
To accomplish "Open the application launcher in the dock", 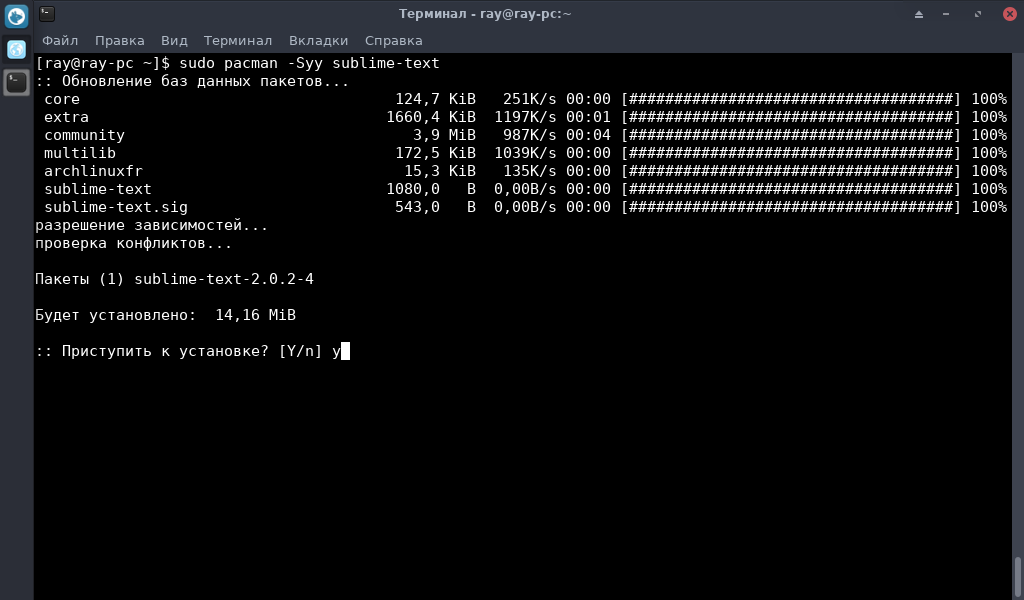I will click(x=16, y=16).
